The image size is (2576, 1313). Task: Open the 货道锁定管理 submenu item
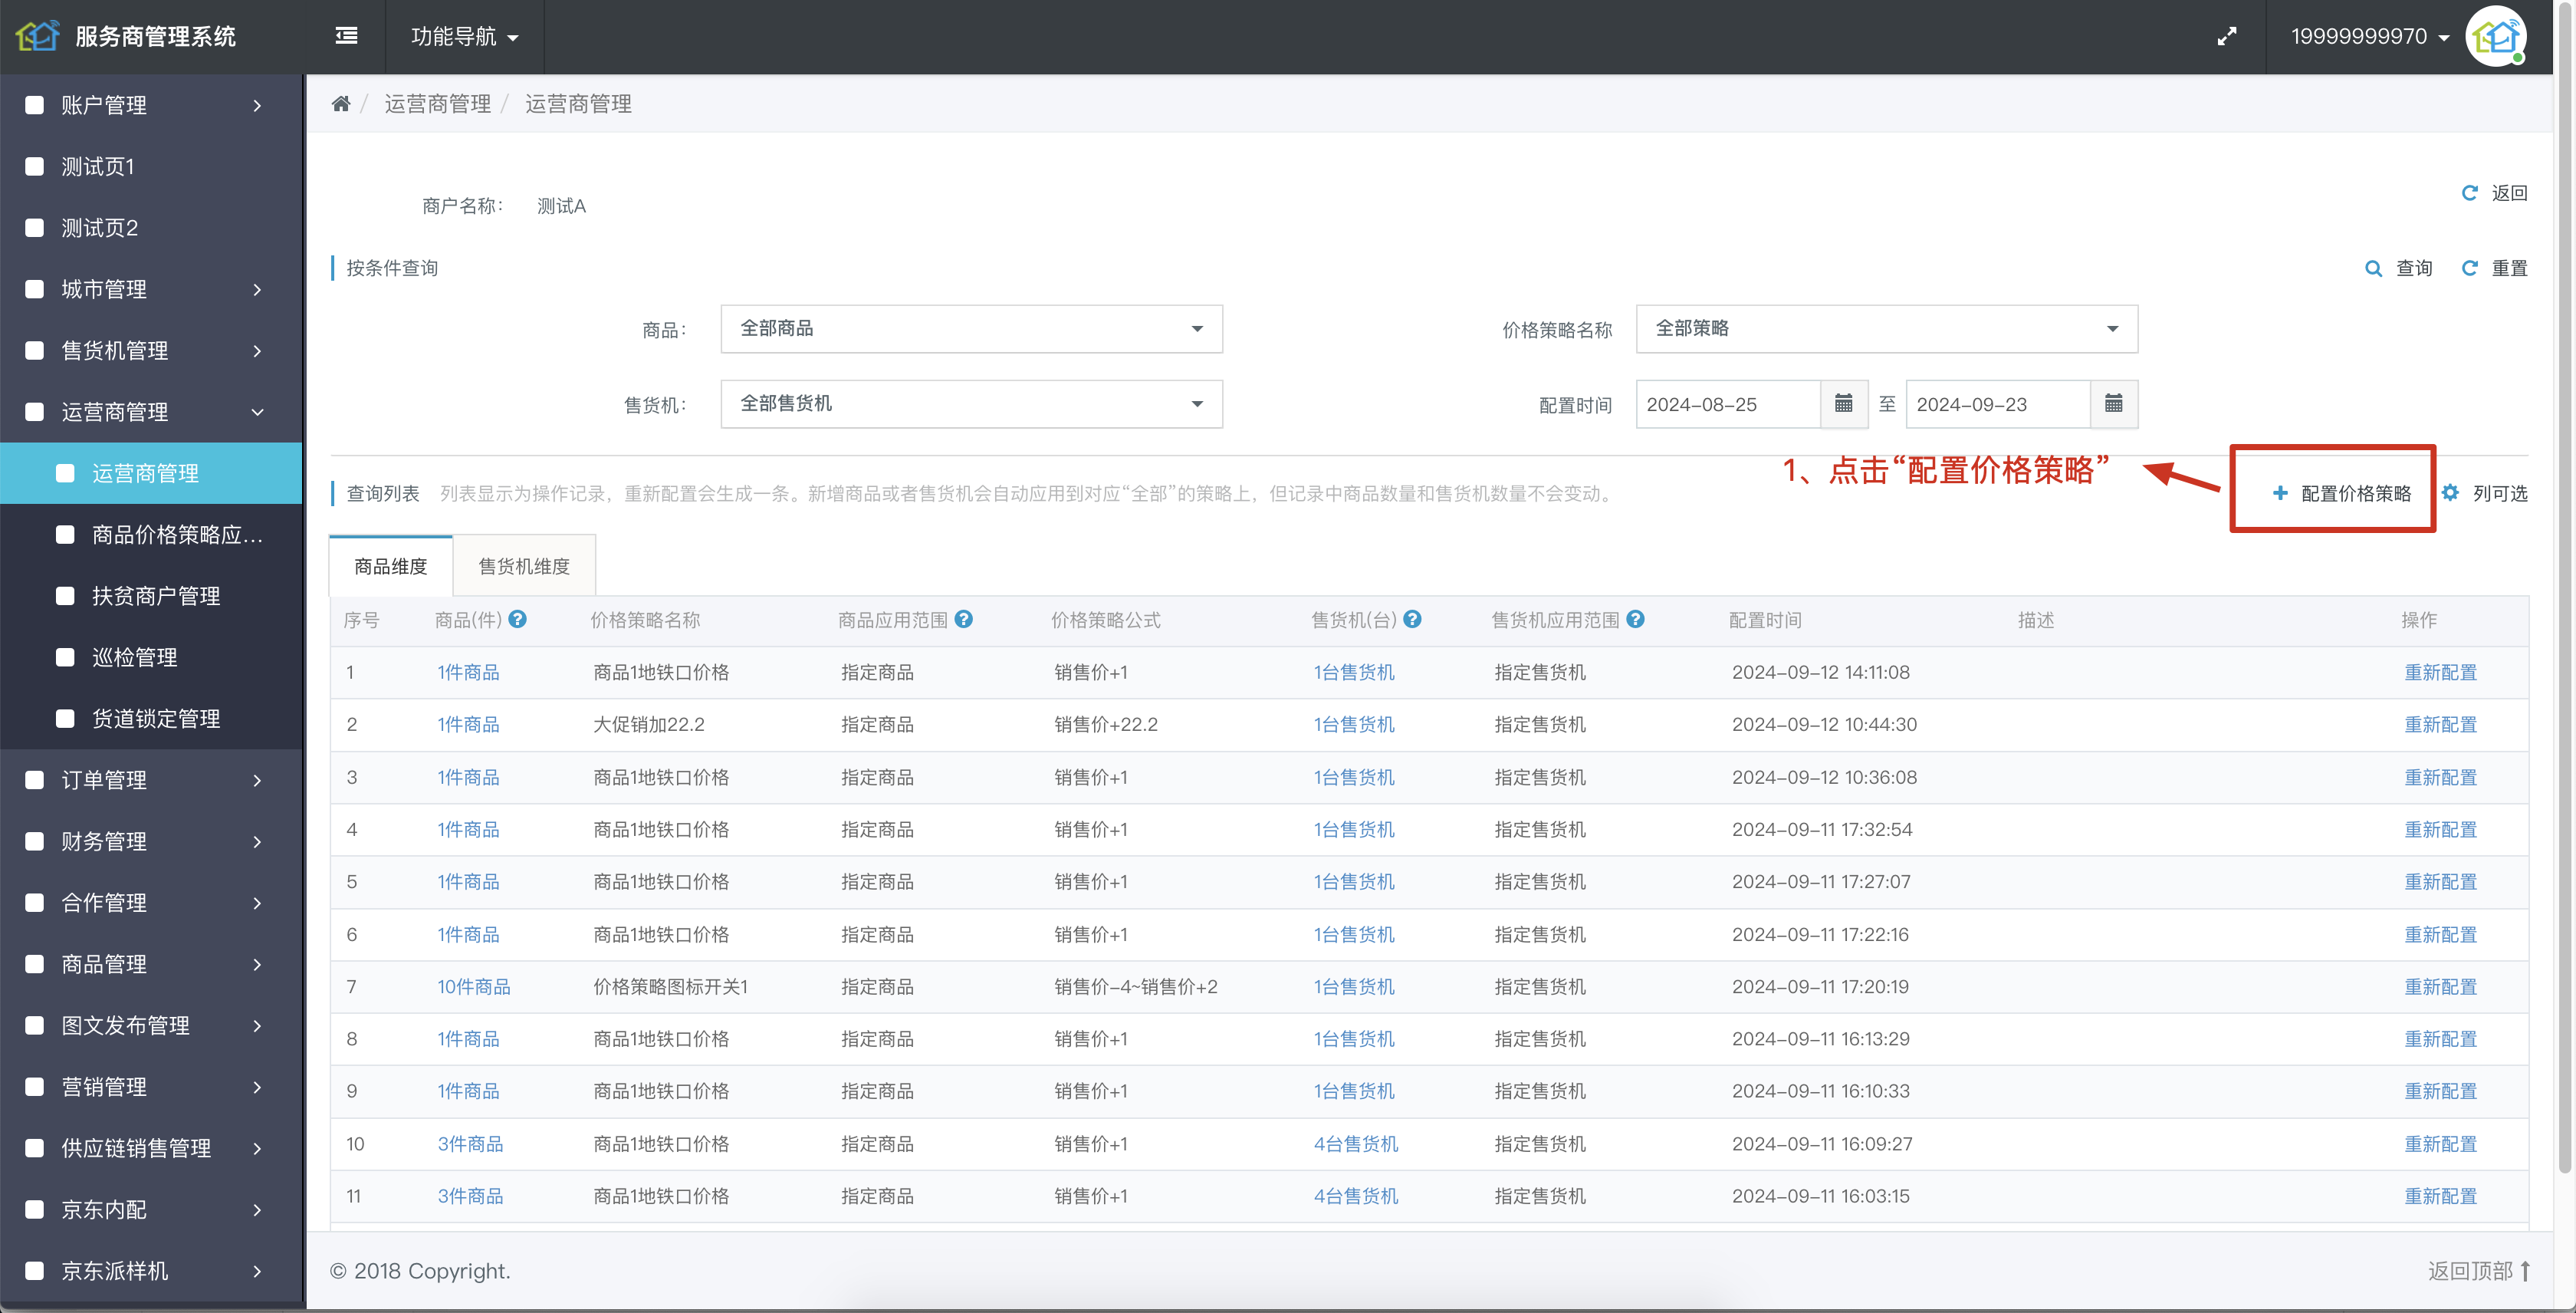tap(151, 718)
